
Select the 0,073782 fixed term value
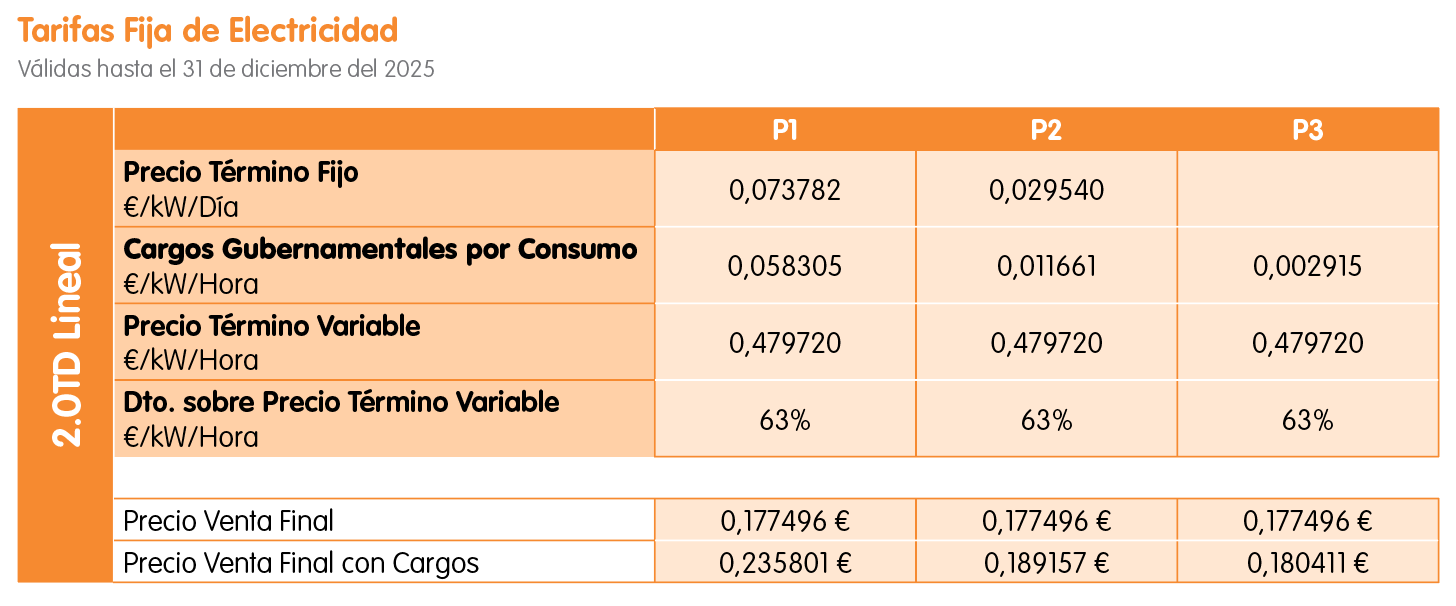coord(785,190)
